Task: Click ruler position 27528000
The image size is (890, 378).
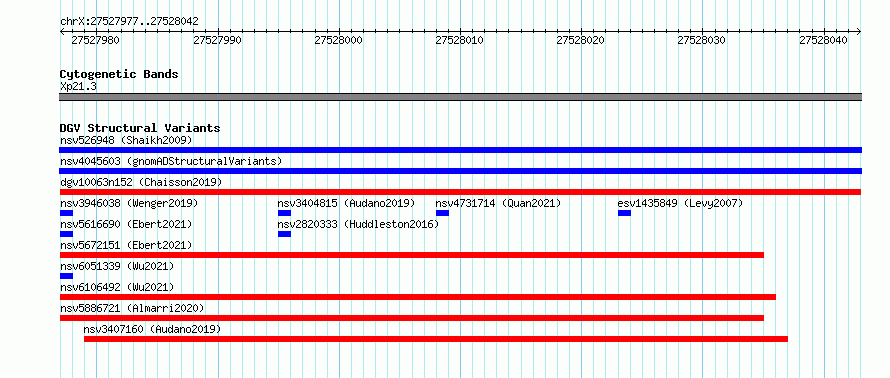Action: click(x=338, y=40)
